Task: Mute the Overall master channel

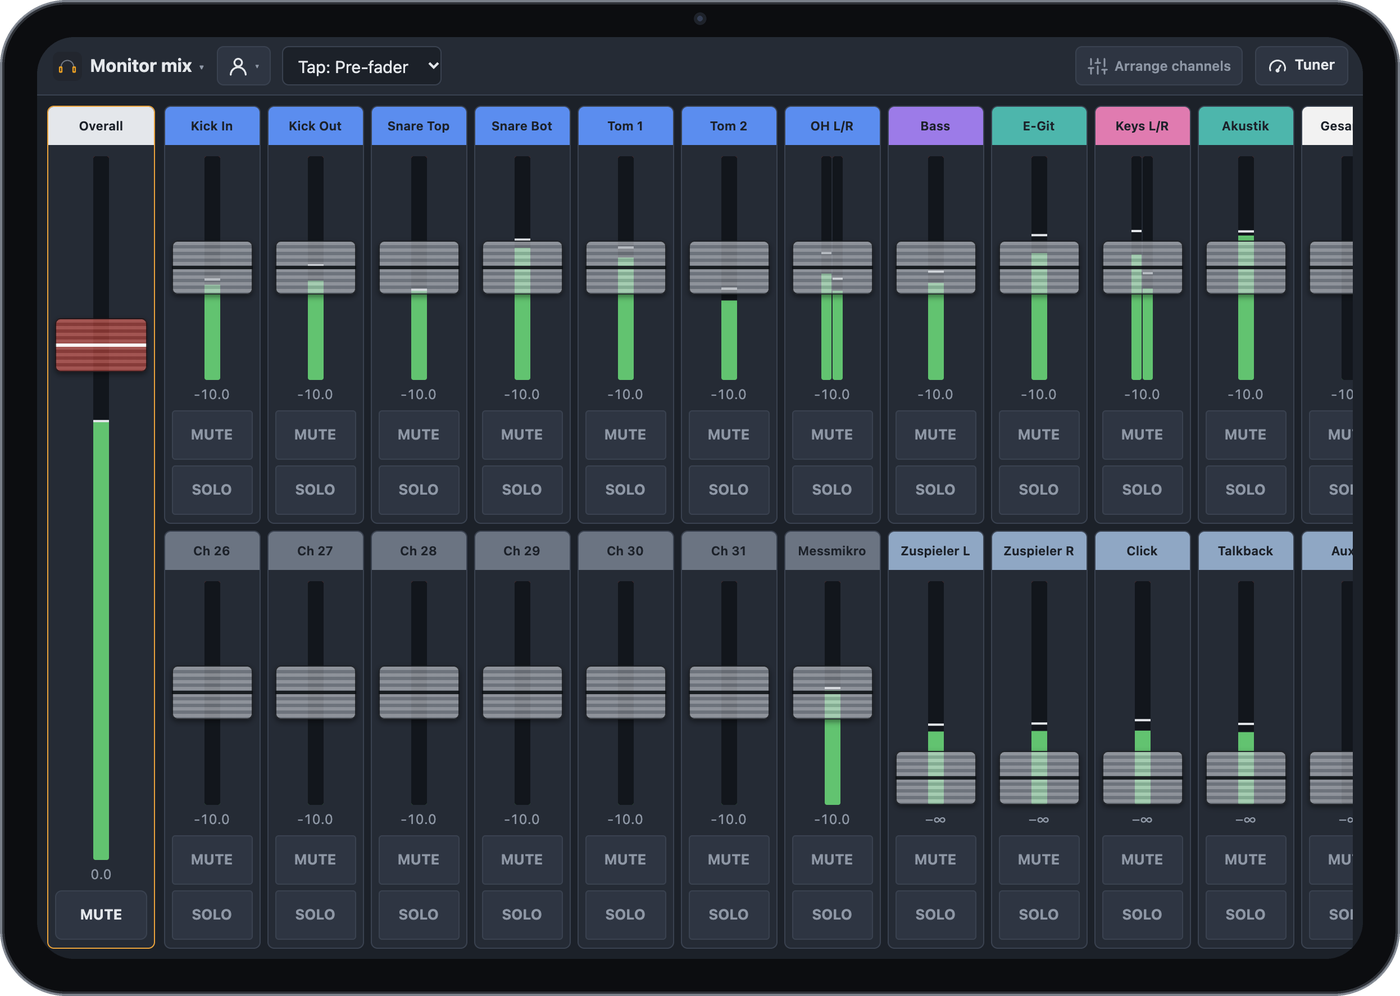Action: tap(101, 915)
